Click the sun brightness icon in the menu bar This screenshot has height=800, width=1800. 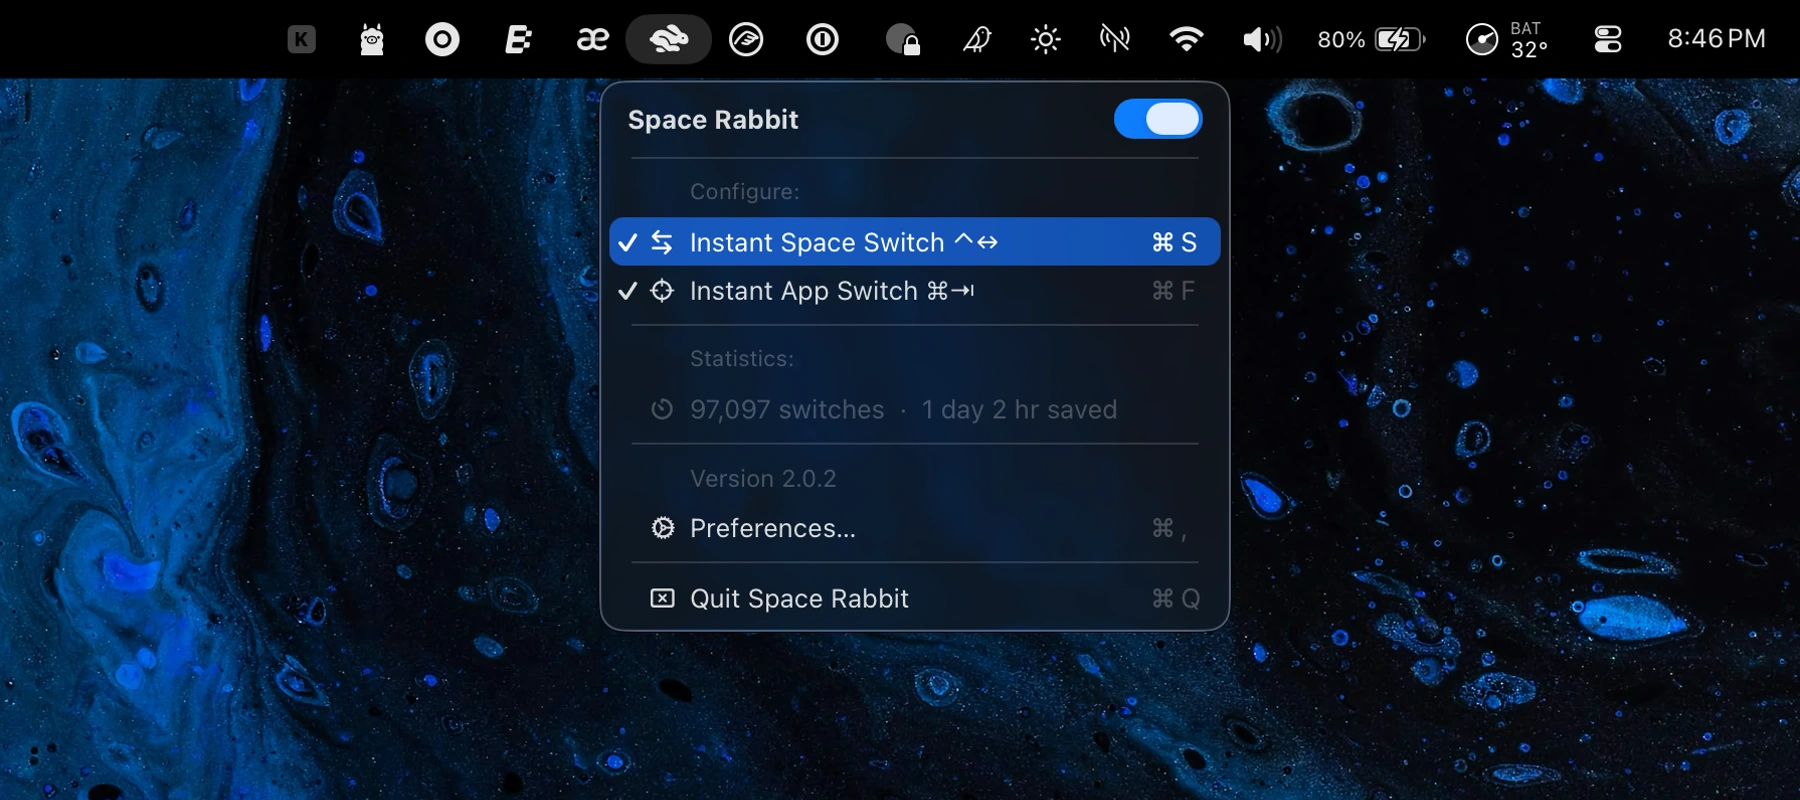[1046, 40]
